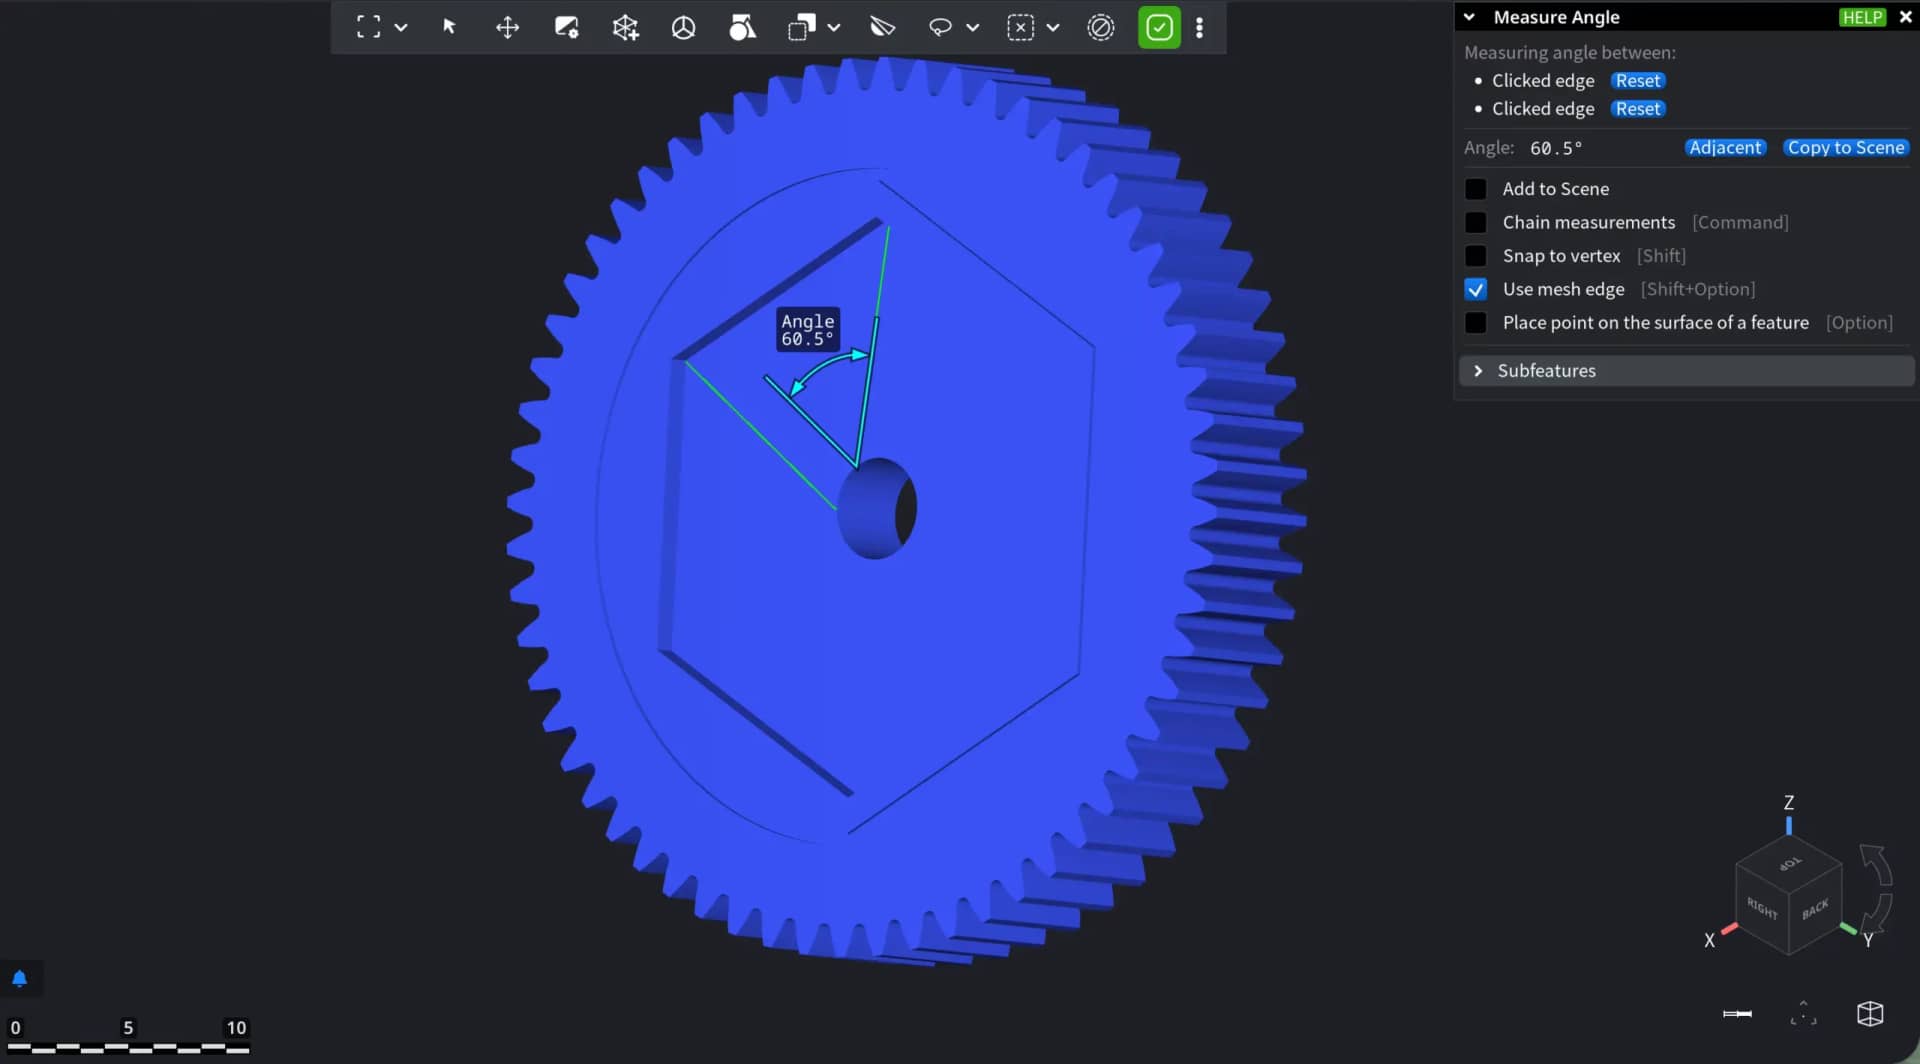Open the fit view dropdown arrow
The width and height of the screenshot is (1920, 1064).
pos(401,28)
